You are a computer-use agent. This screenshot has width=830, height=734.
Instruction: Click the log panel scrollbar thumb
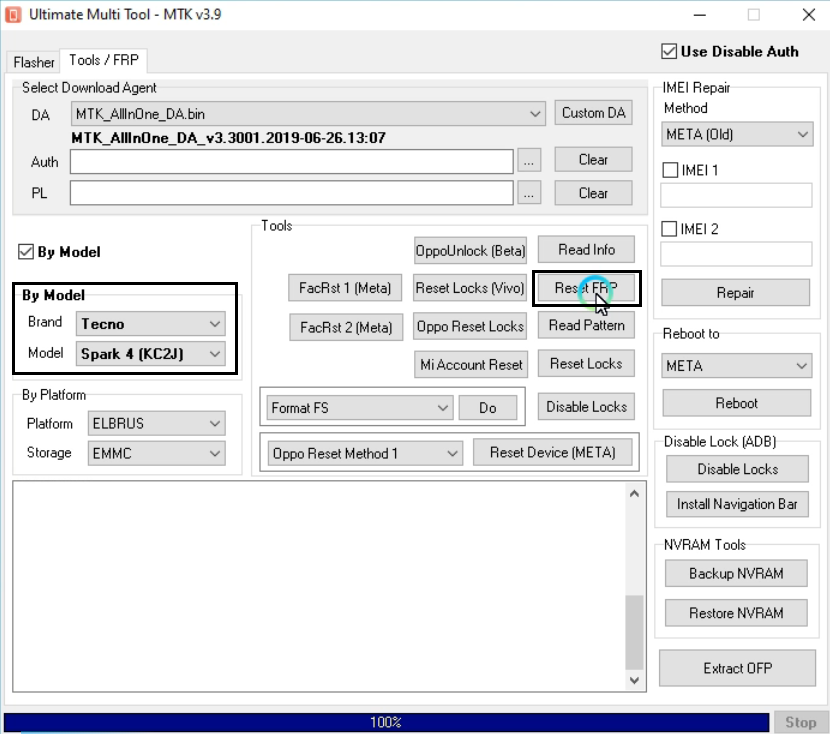point(635,633)
